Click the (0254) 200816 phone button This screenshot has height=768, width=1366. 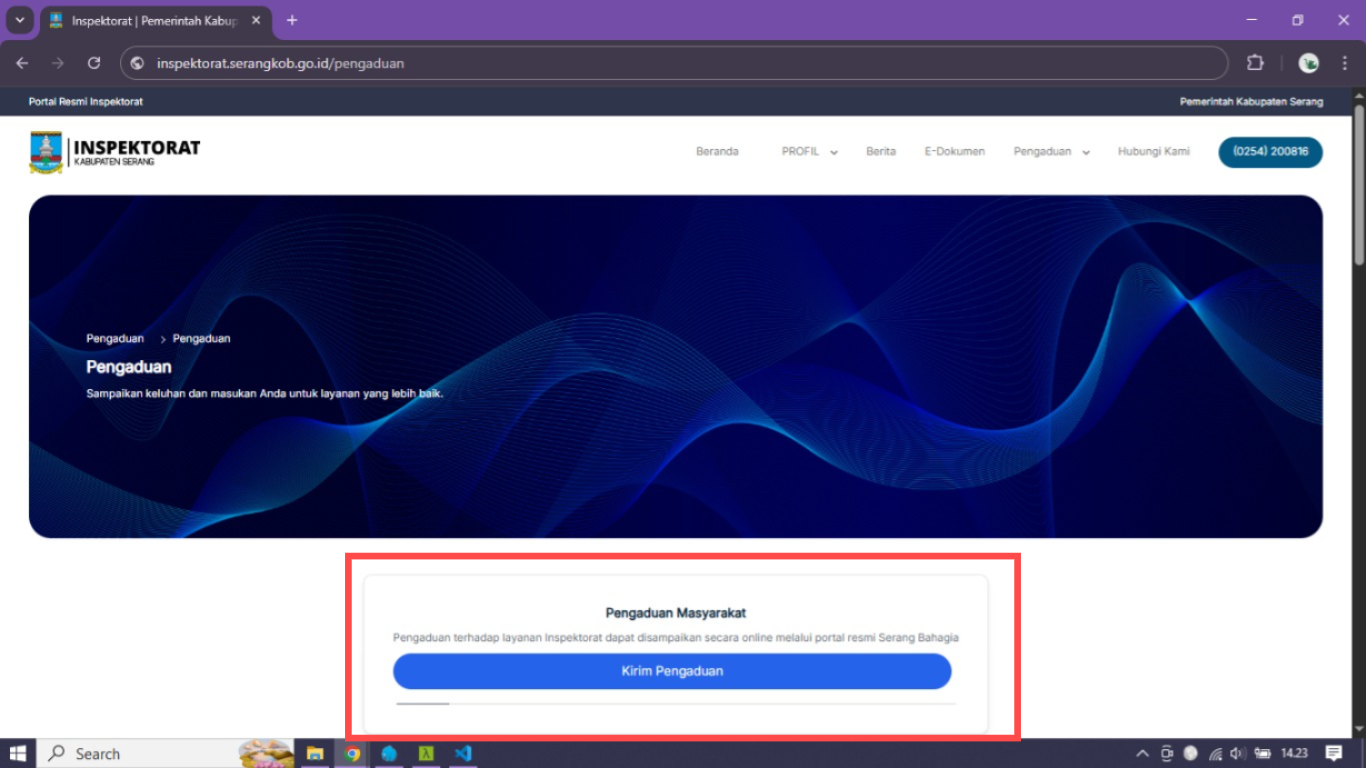[x=1270, y=152]
